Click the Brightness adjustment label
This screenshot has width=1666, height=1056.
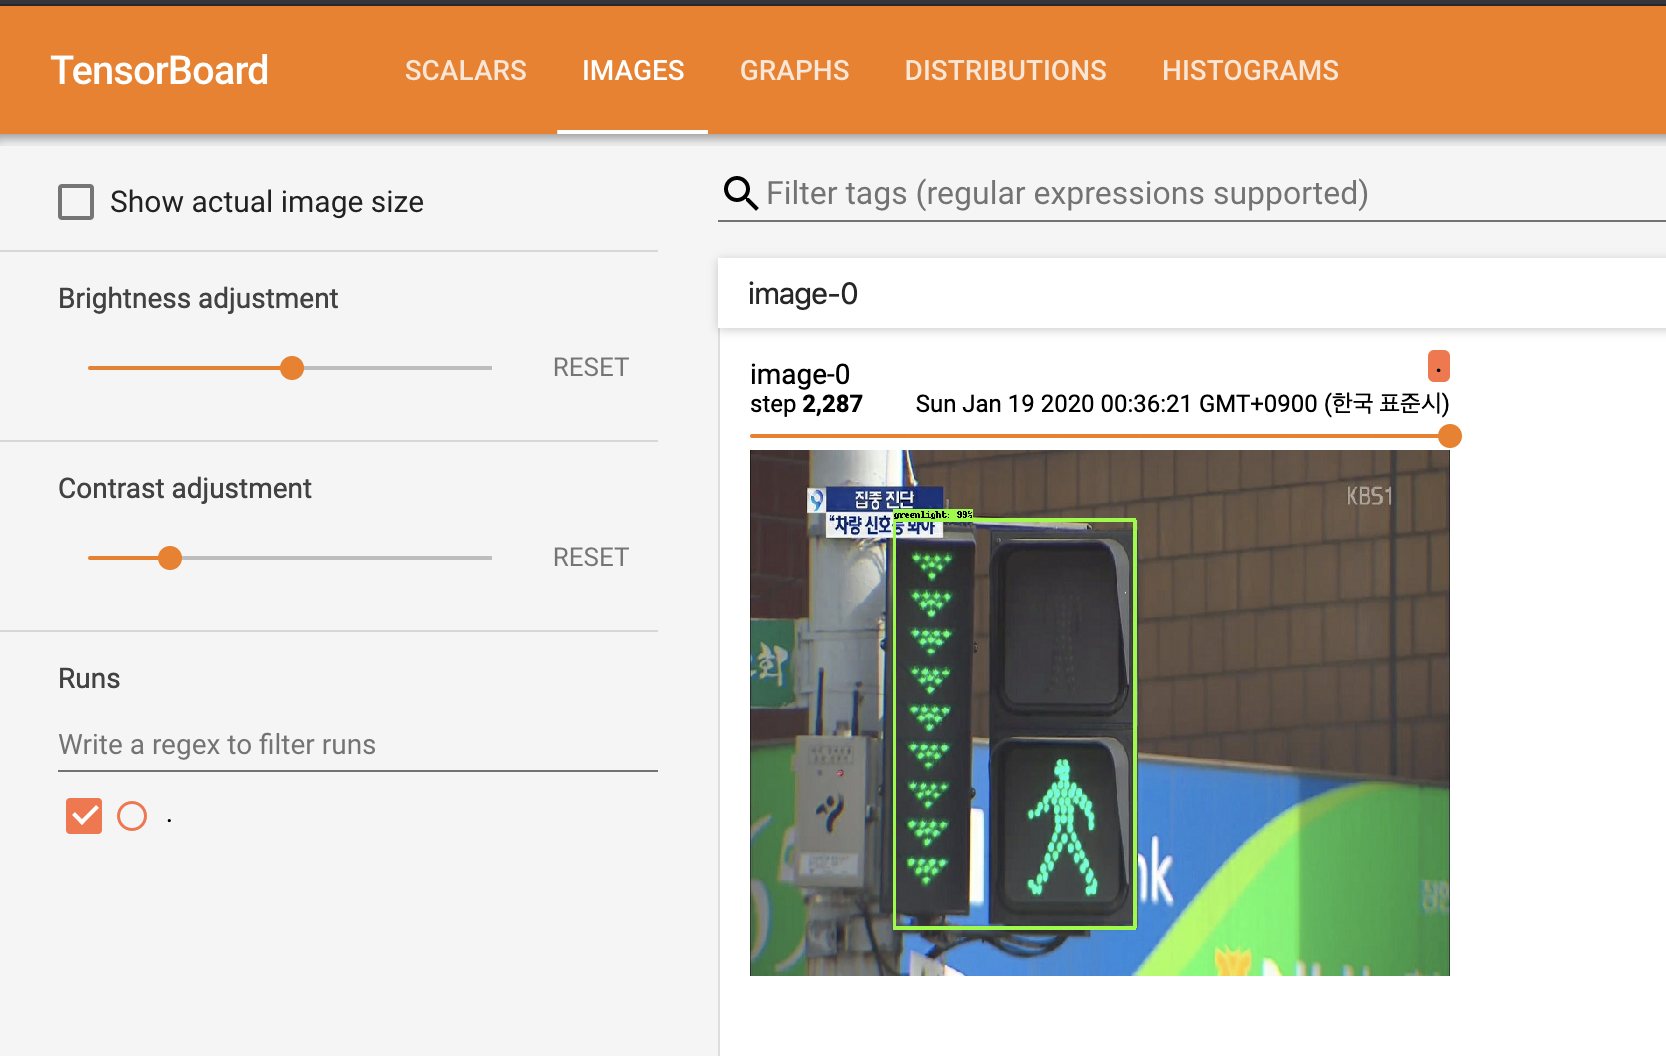pyautogui.click(x=198, y=299)
